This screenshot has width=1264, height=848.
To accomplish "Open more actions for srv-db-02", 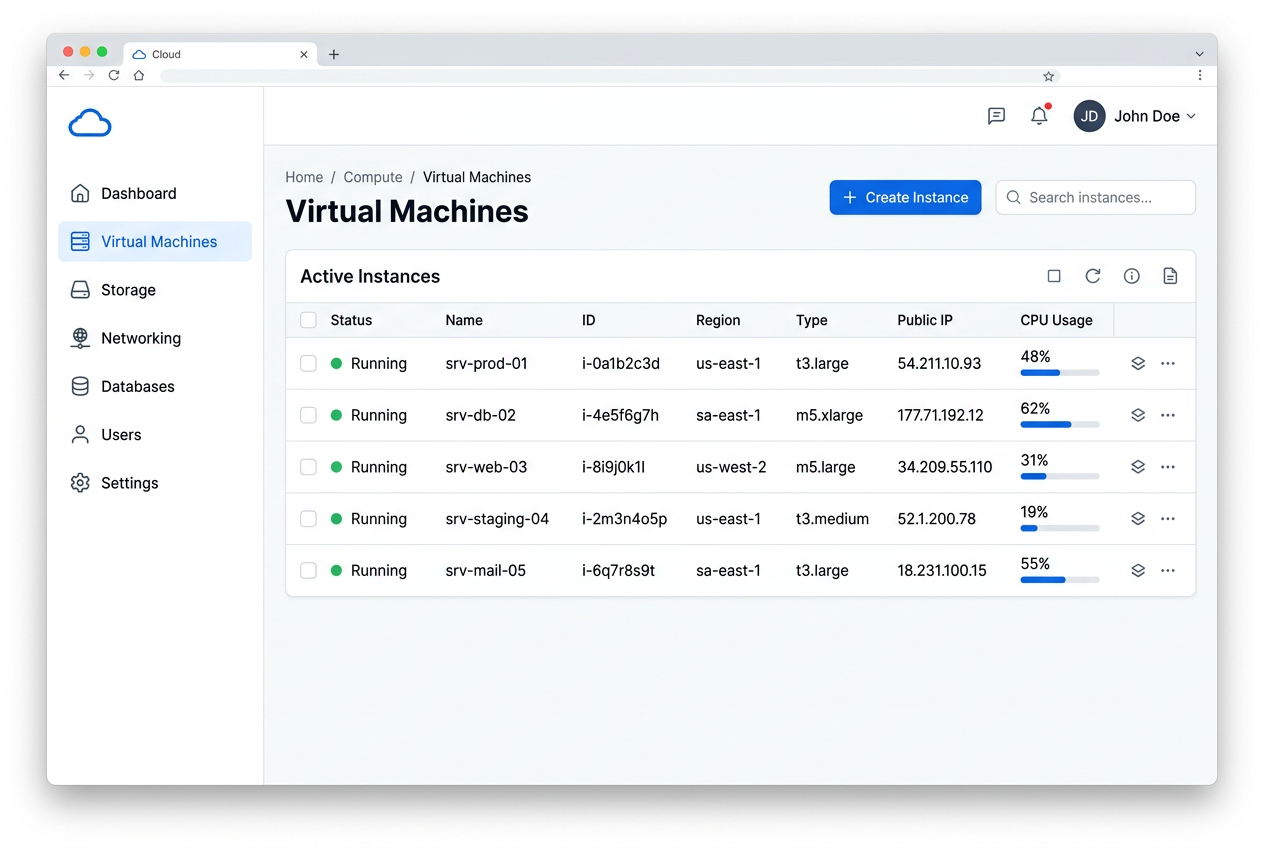I will tap(1168, 415).
